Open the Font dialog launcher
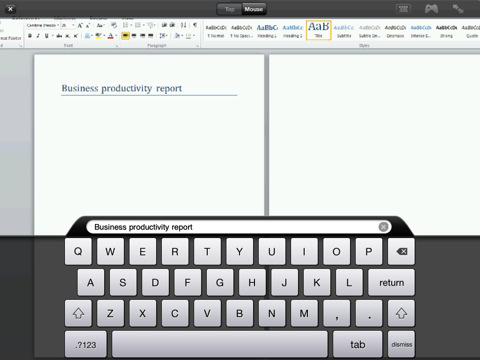480x360 pixels. 117,46
